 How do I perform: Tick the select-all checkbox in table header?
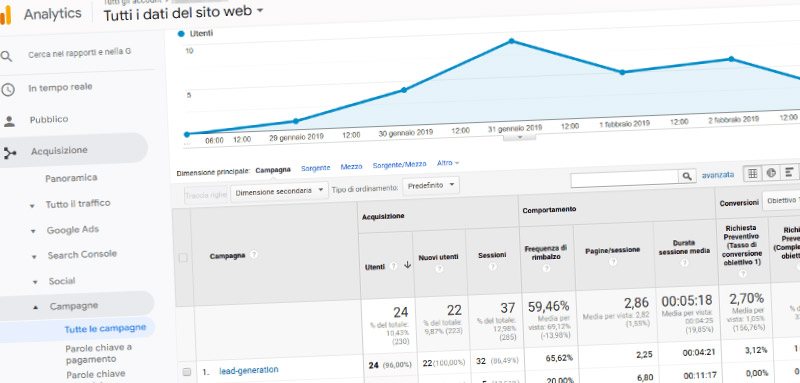183,258
